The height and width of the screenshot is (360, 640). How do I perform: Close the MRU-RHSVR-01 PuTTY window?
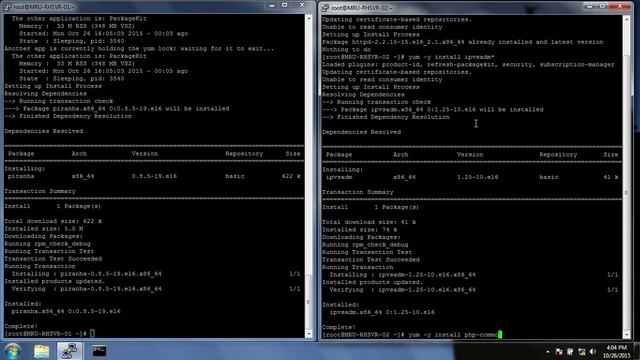[x=302, y=5]
